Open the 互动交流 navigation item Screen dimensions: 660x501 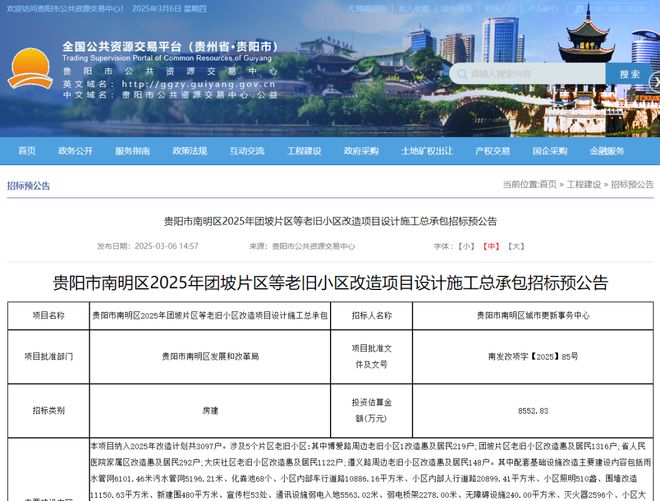[x=247, y=151]
